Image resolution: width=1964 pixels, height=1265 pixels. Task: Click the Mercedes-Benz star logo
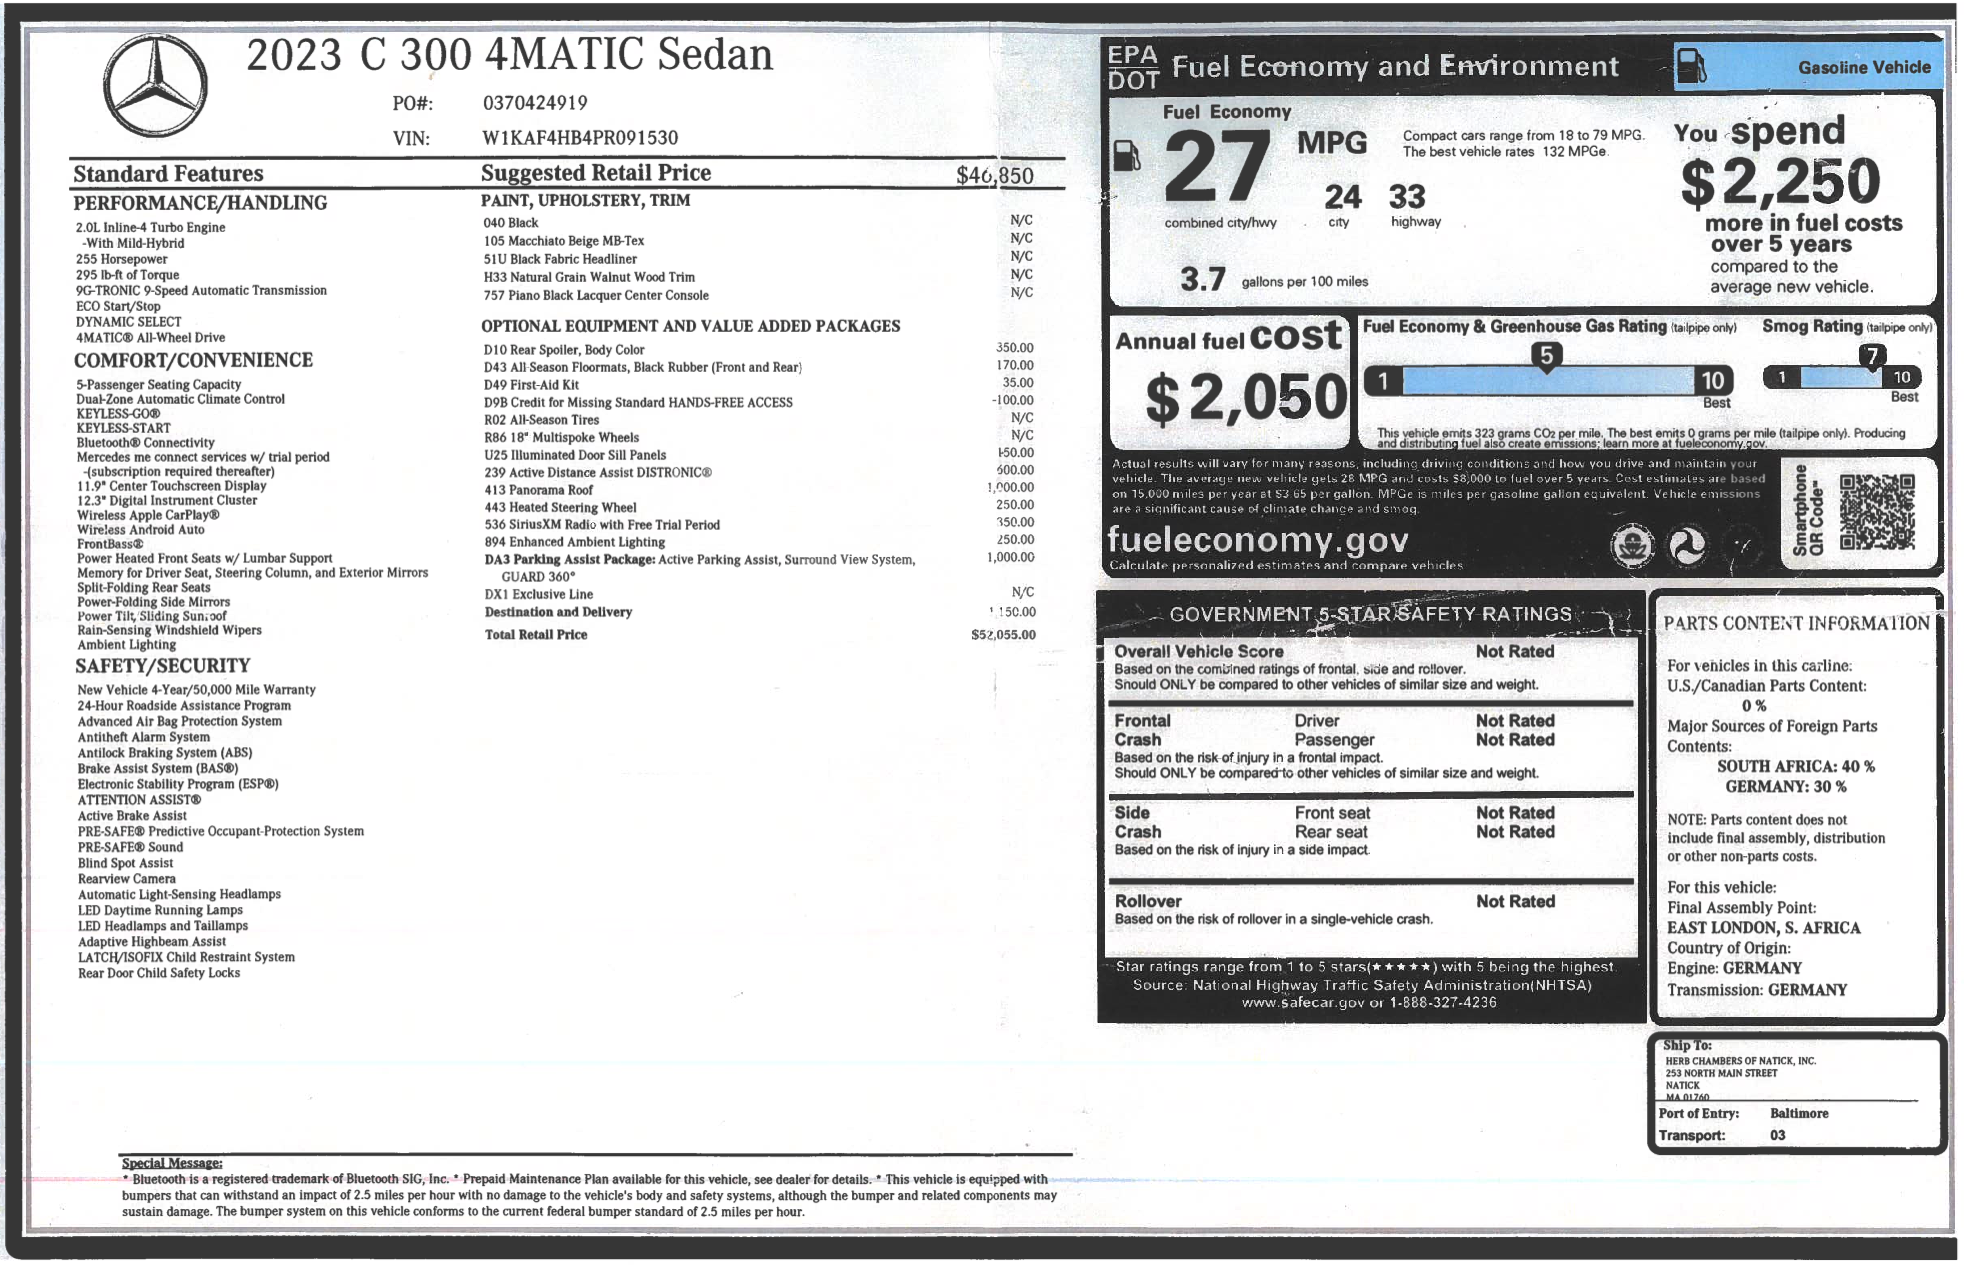155,86
